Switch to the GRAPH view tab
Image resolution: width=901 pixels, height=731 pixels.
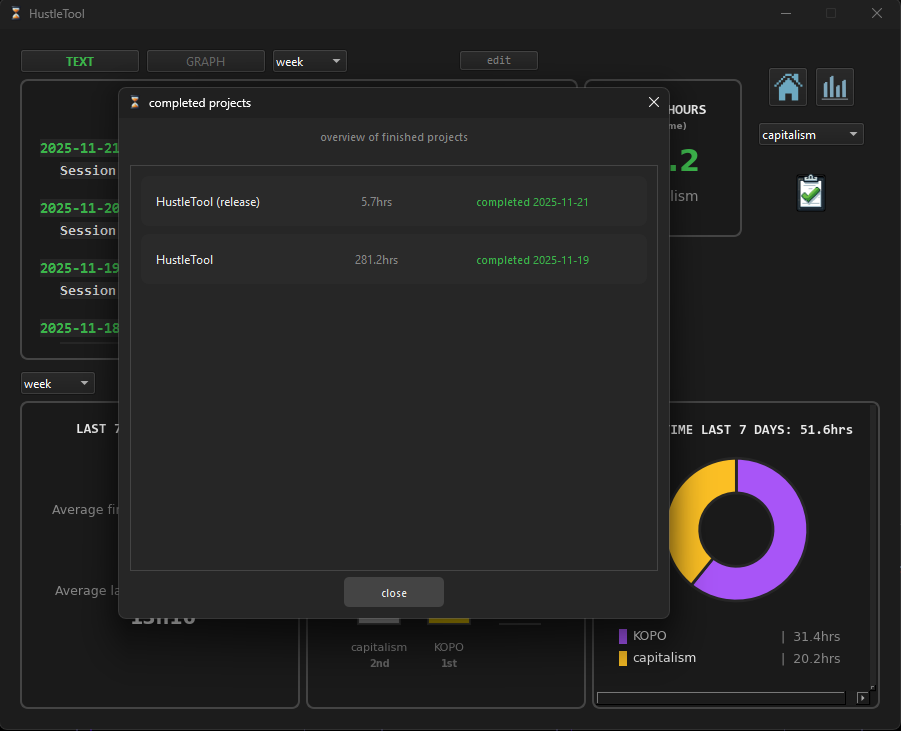click(206, 61)
